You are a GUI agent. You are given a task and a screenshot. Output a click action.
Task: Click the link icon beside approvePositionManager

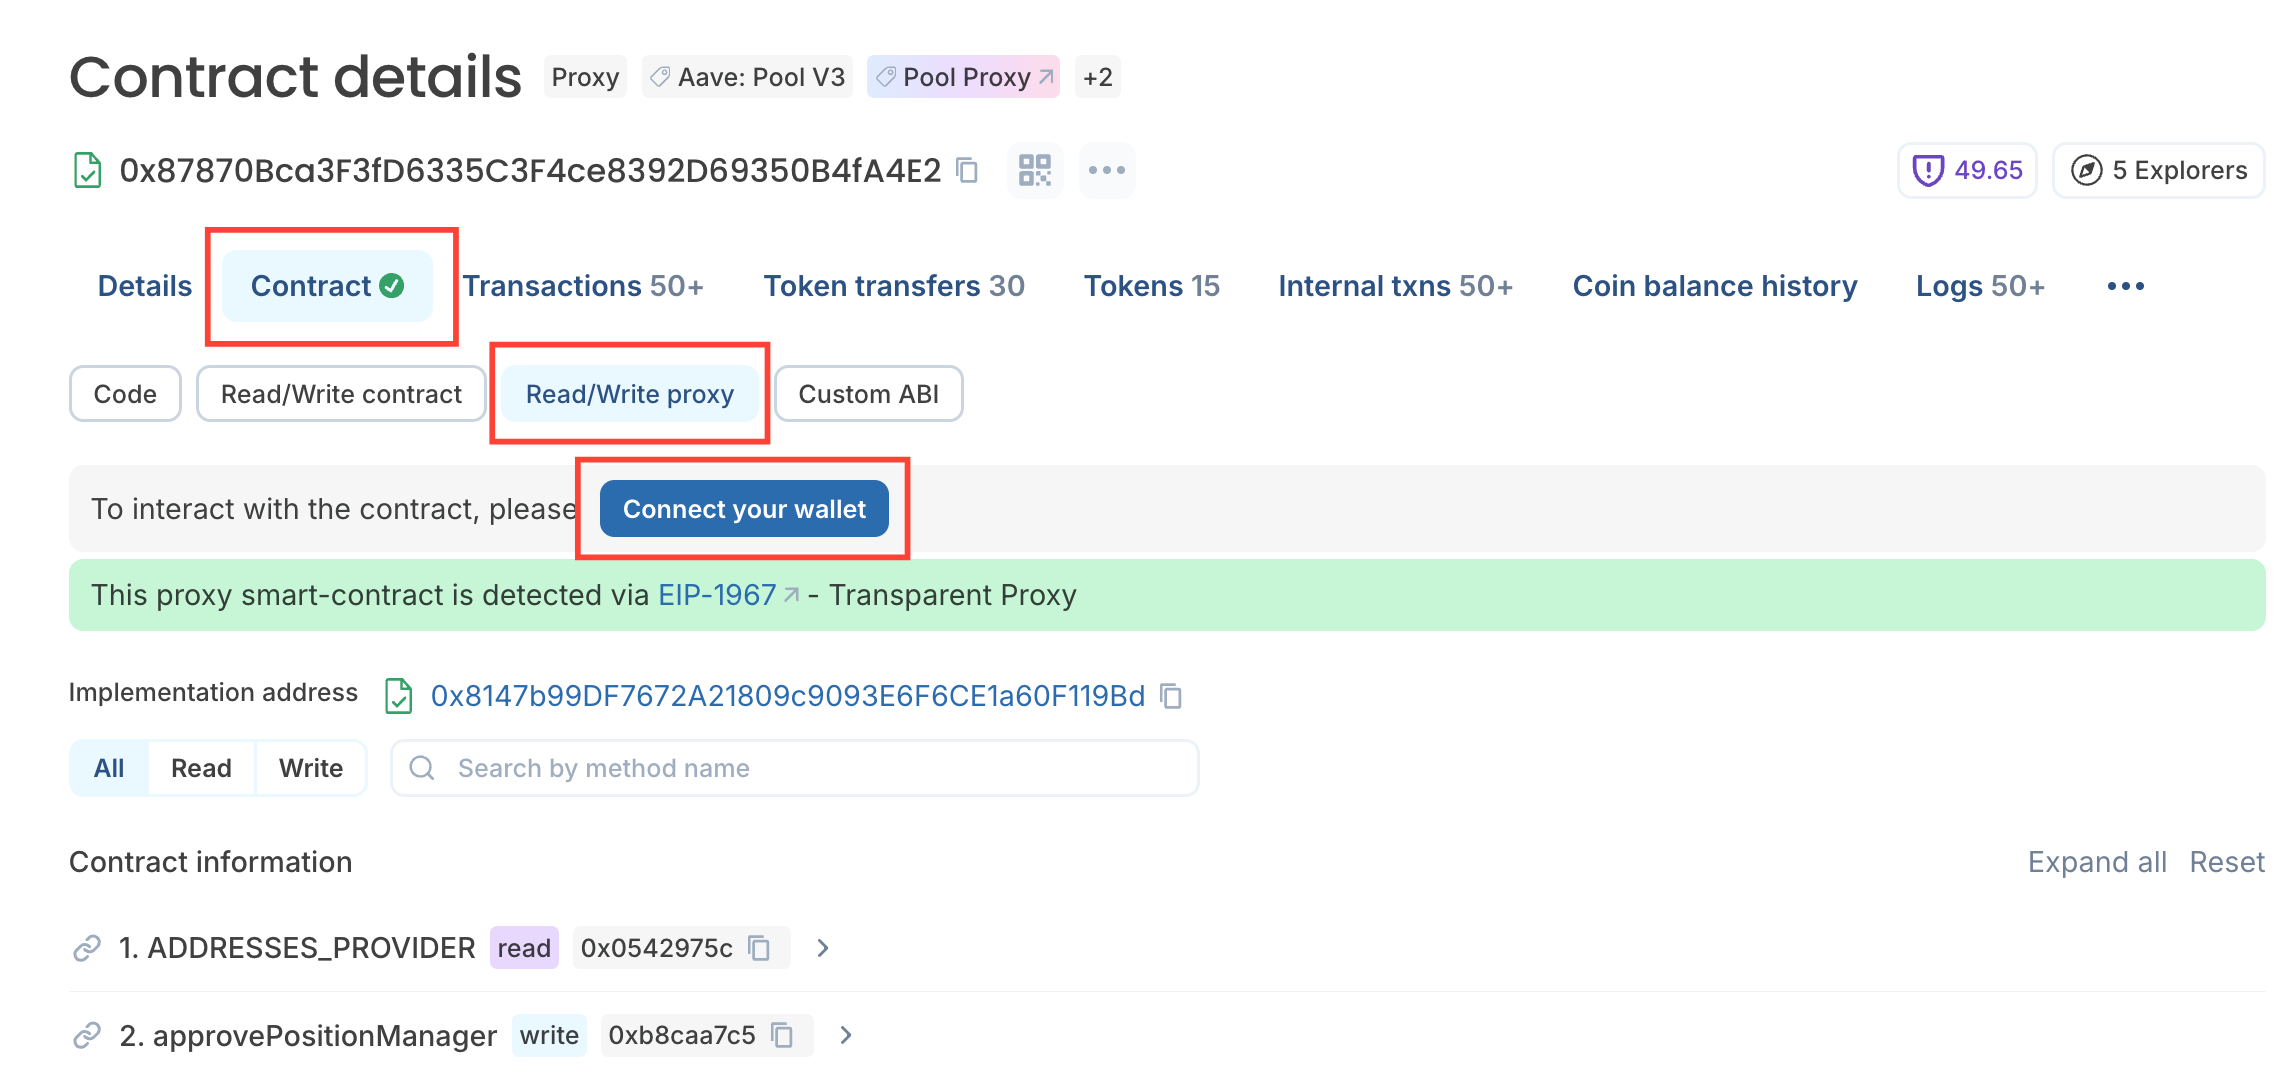(x=88, y=1035)
